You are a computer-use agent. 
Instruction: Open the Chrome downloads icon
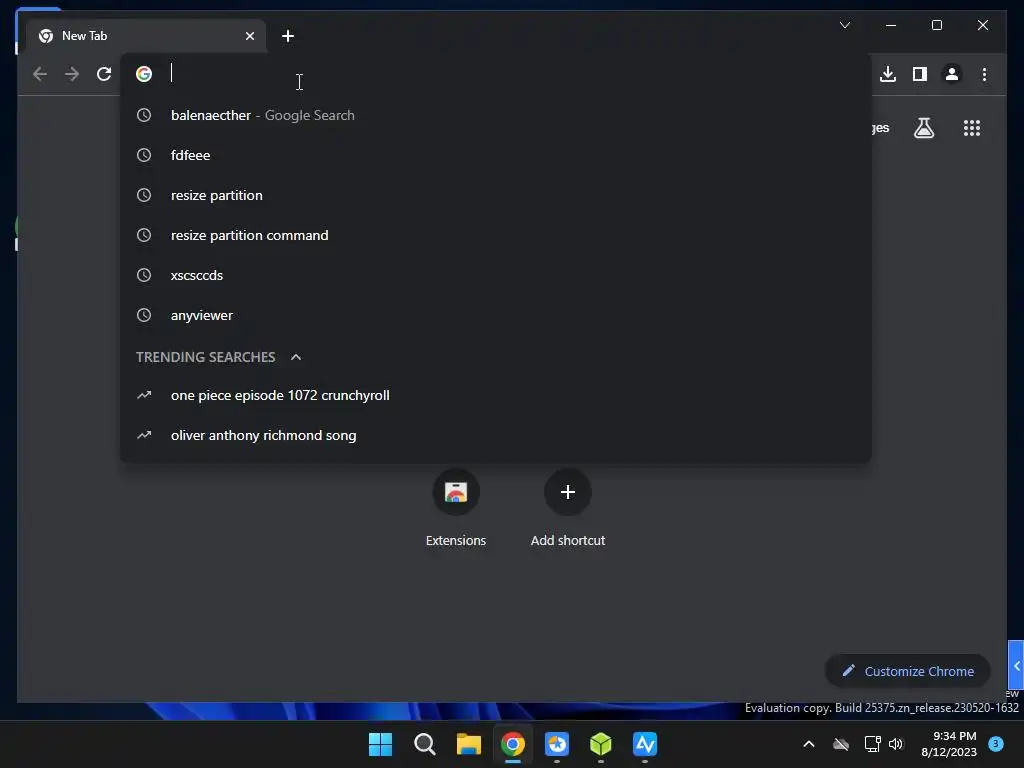(888, 74)
